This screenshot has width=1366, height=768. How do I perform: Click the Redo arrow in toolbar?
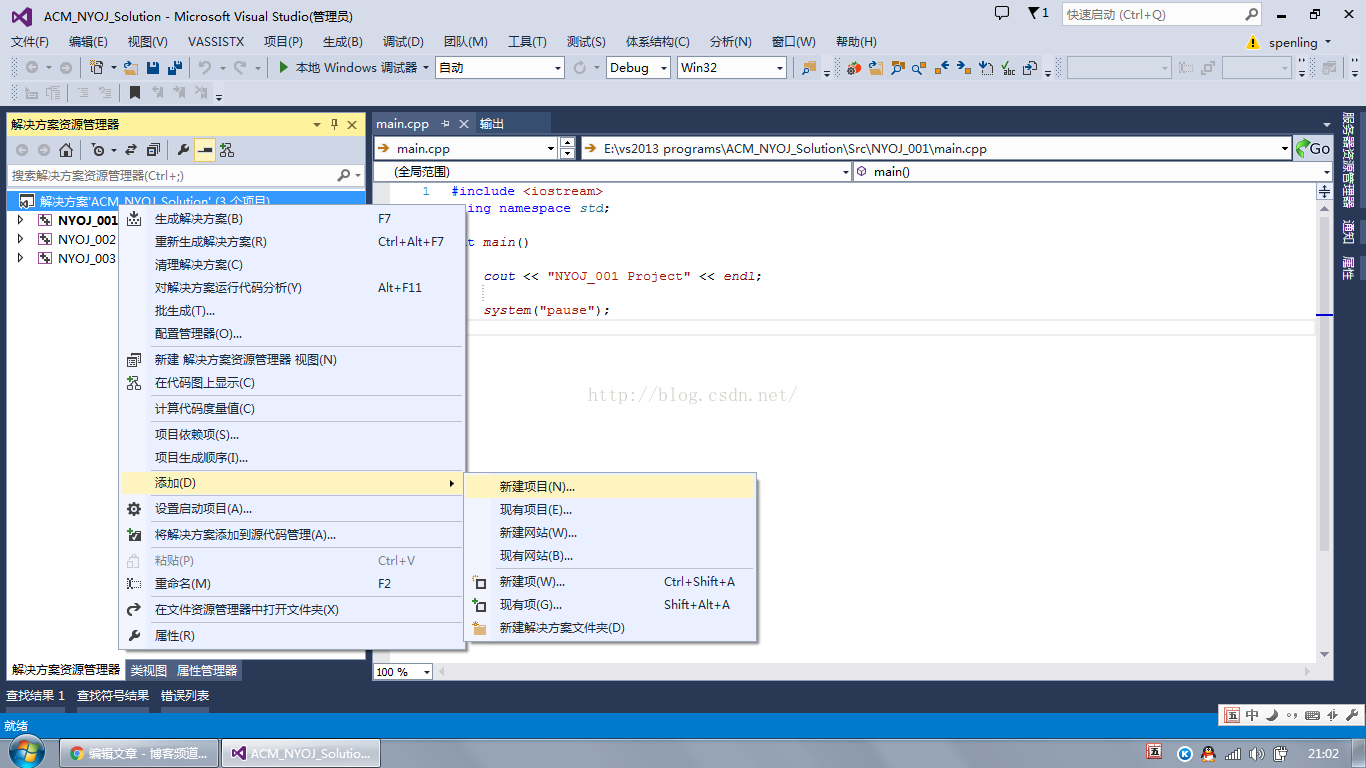240,68
